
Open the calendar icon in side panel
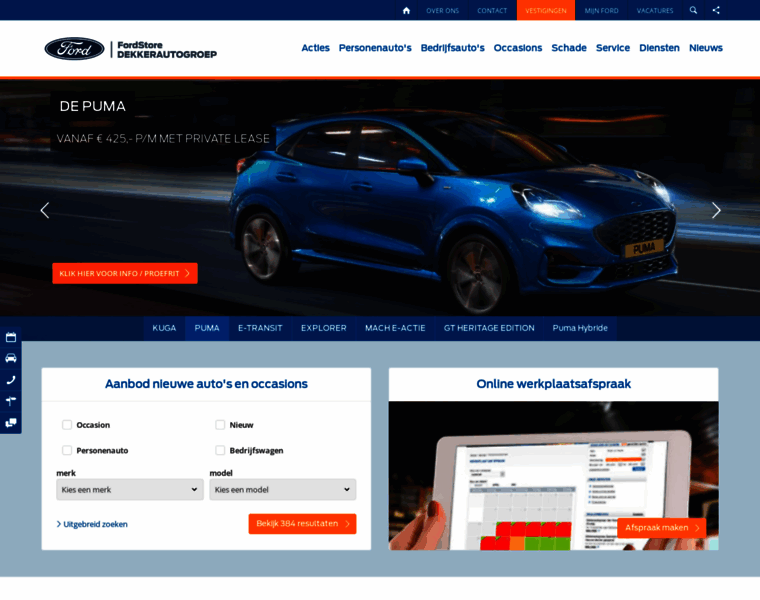click(11, 337)
